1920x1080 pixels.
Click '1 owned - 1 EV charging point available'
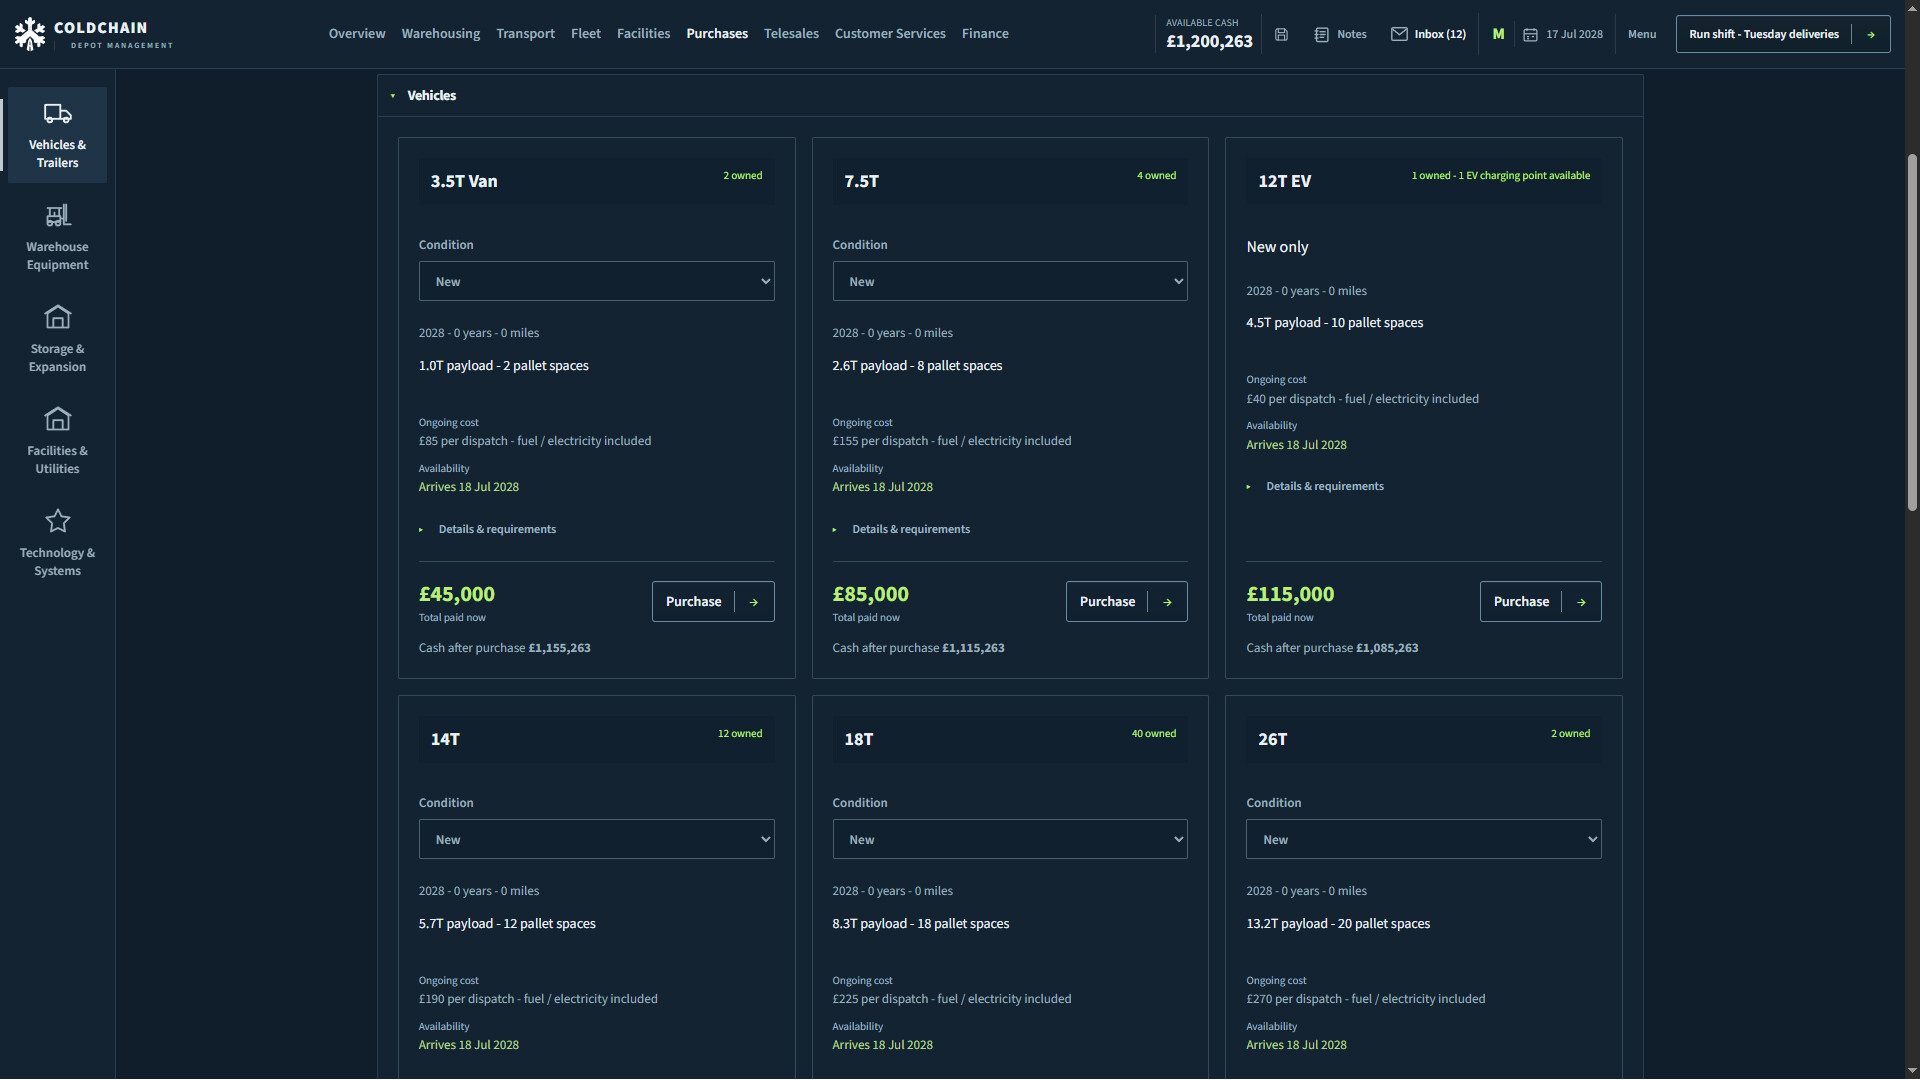click(1500, 175)
